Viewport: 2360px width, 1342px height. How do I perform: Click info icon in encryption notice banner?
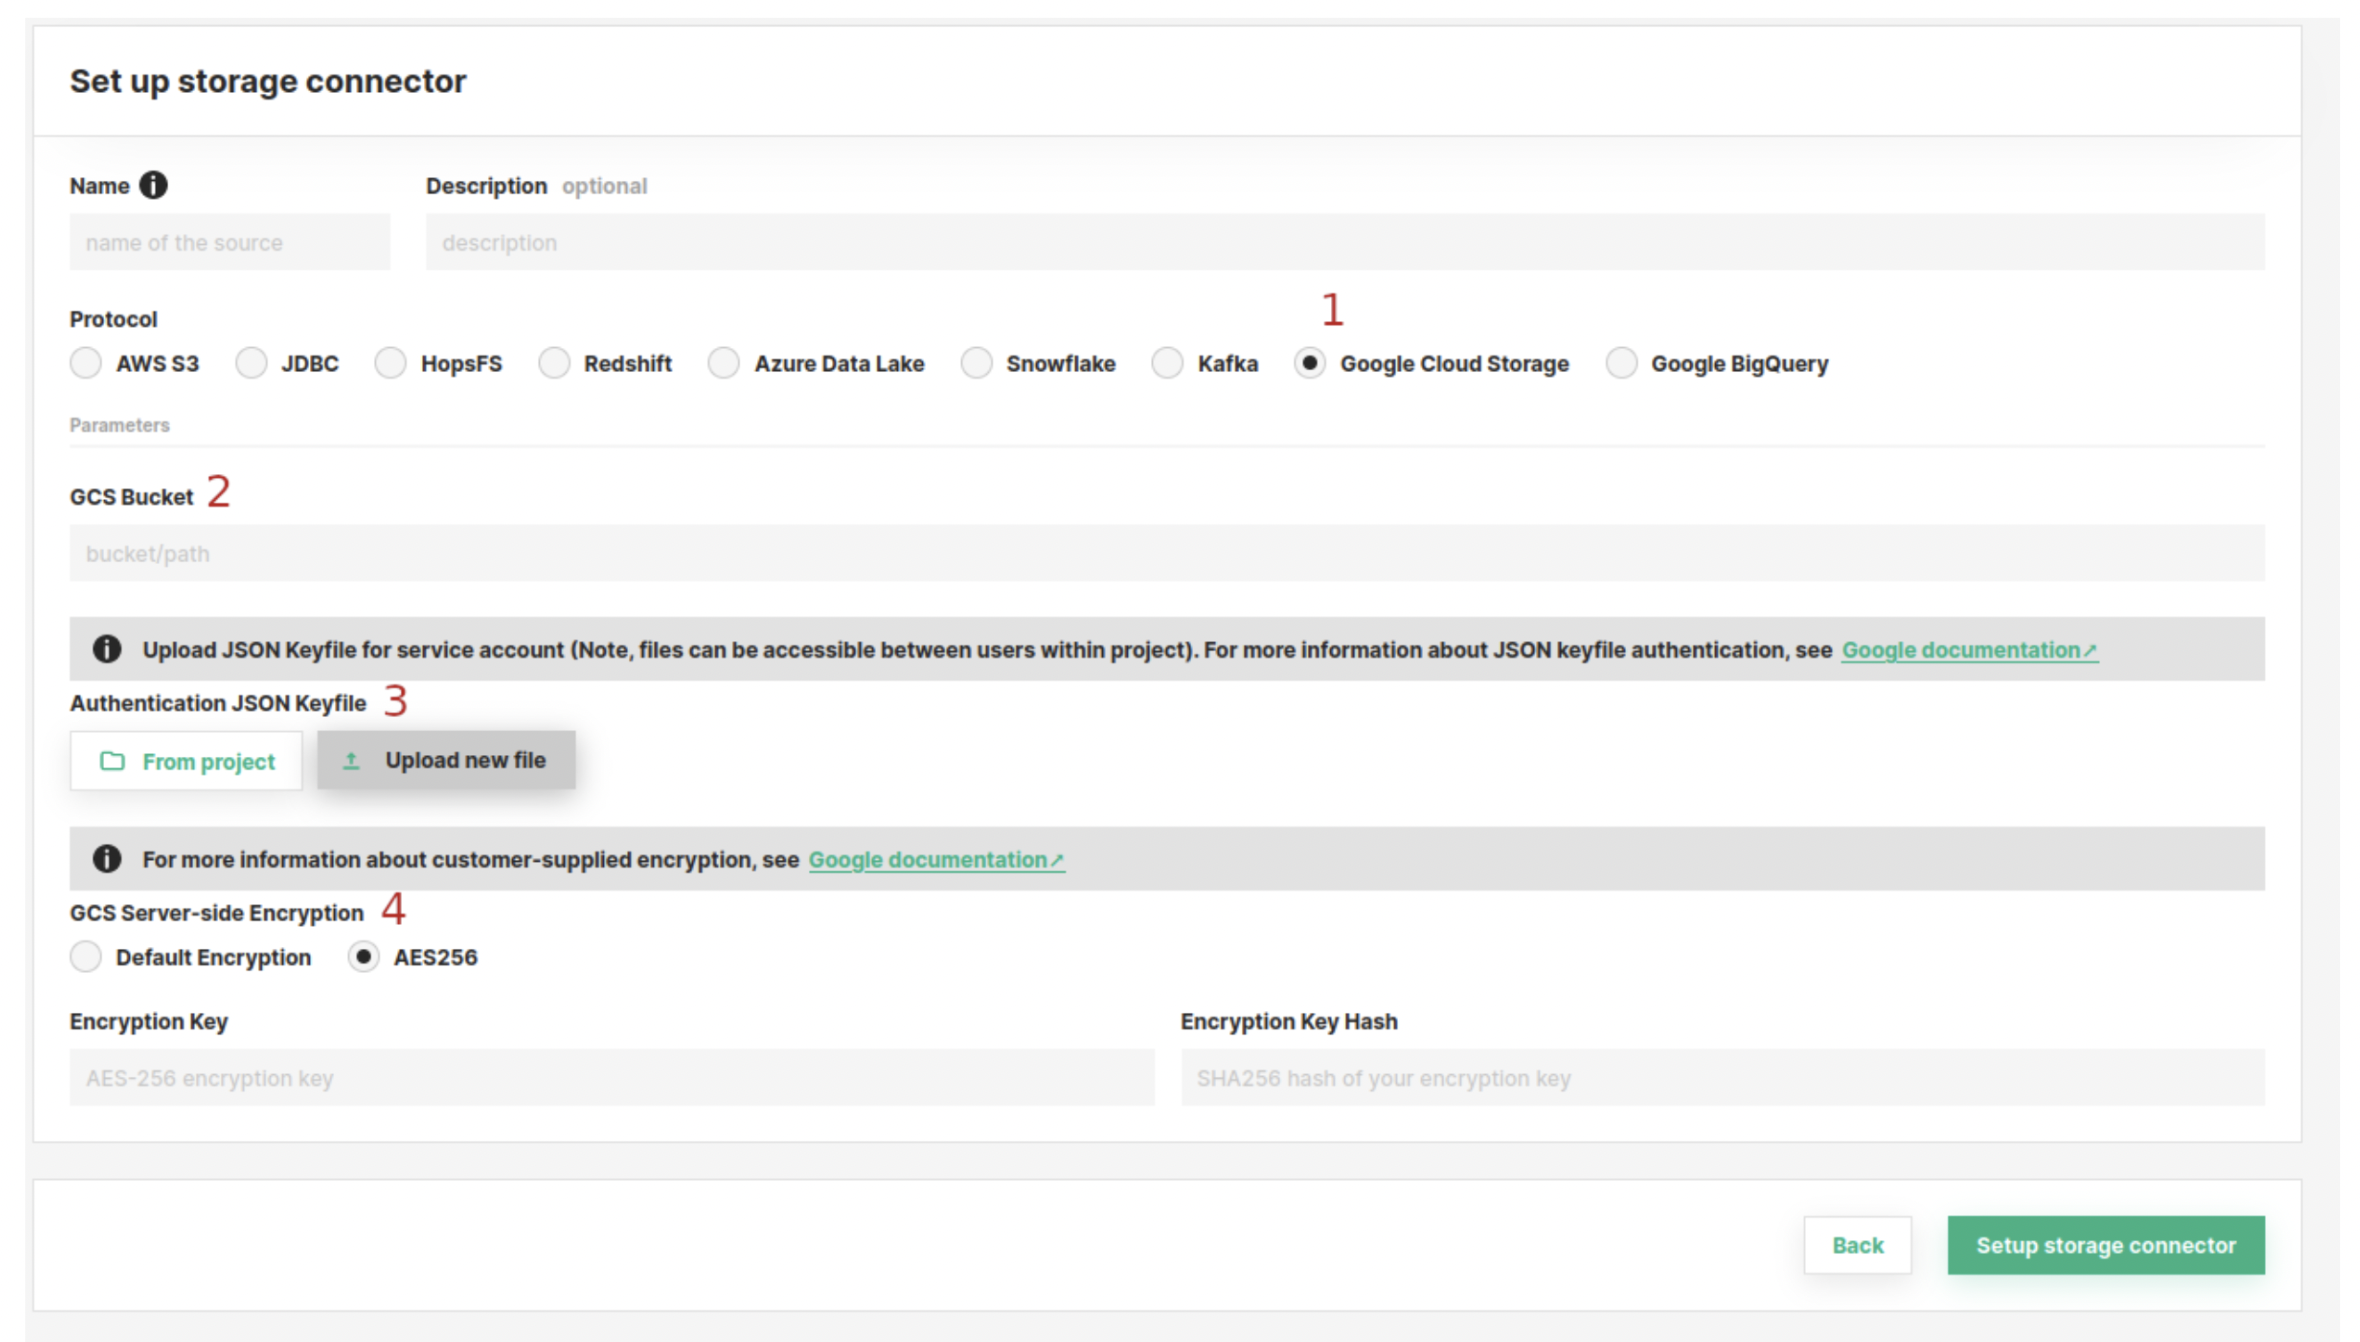107,859
